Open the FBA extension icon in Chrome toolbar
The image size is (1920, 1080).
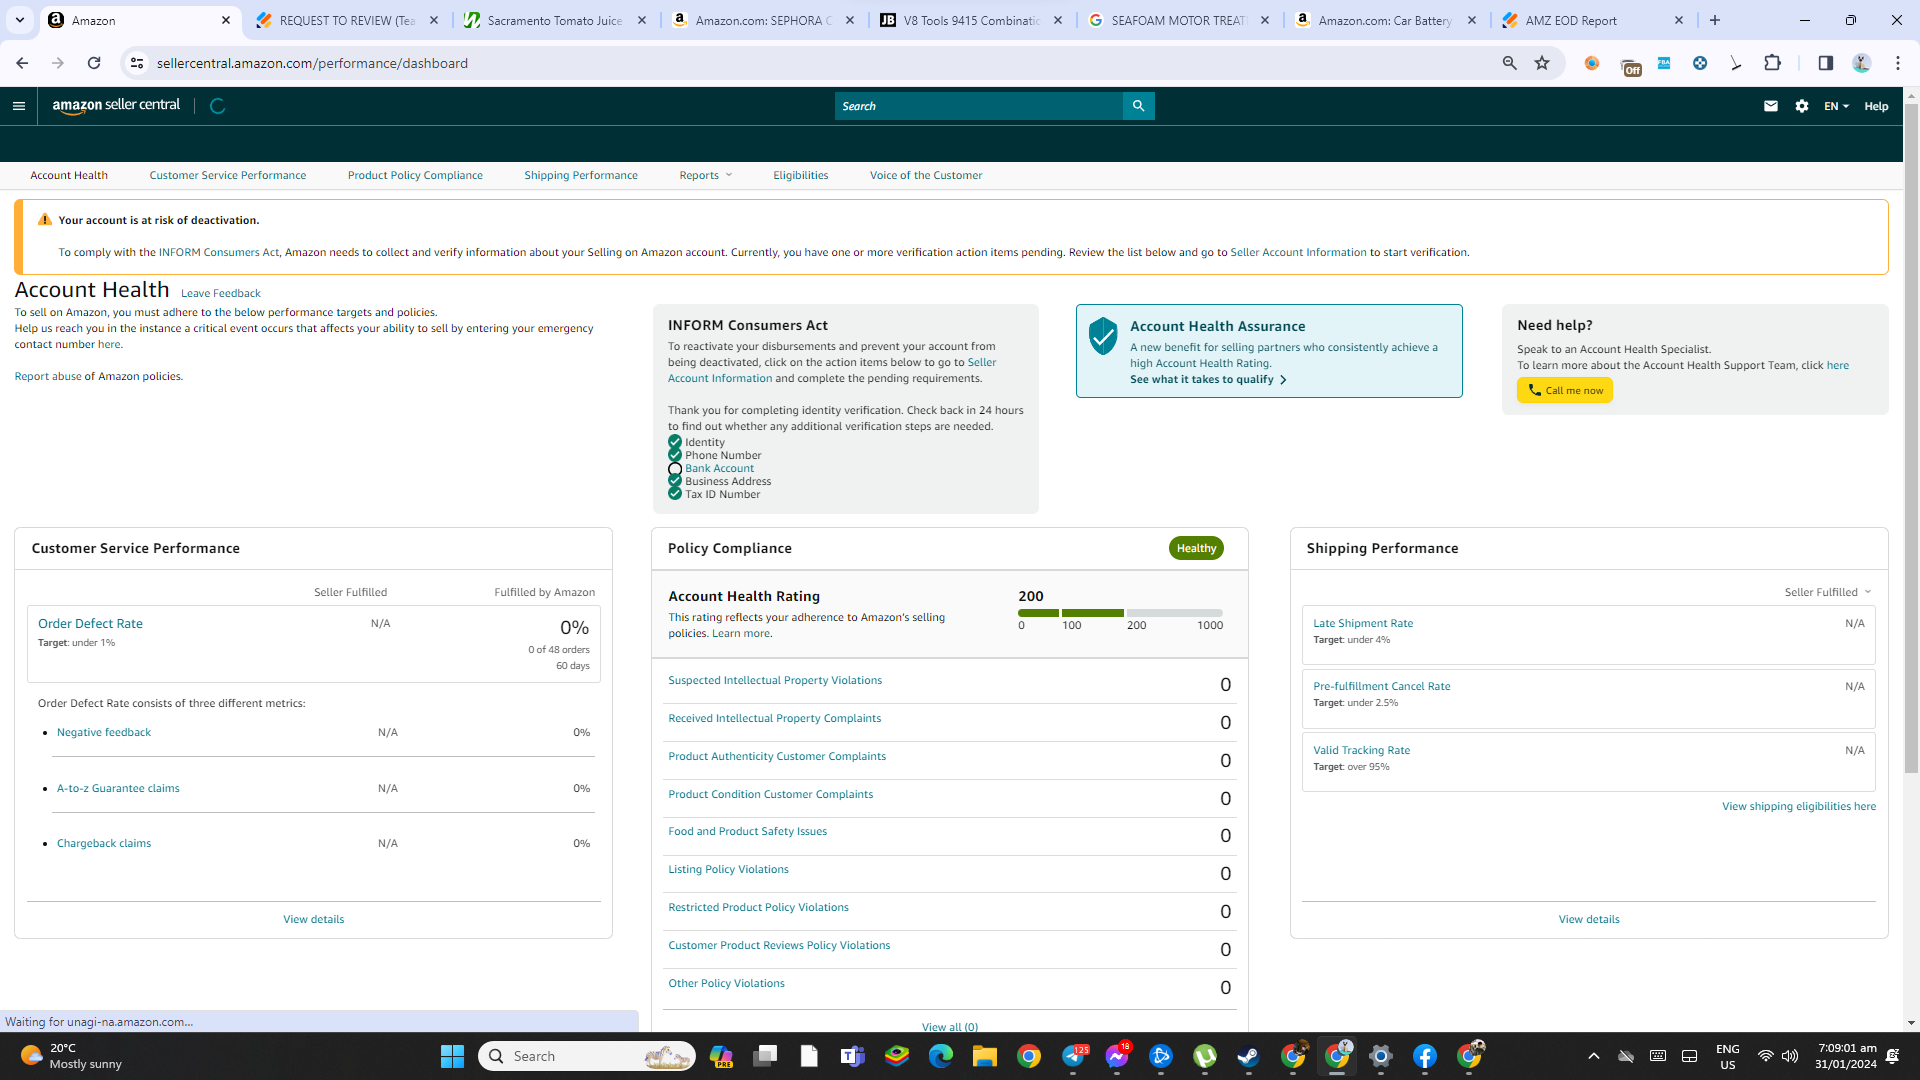click(x=1664, y=63)
